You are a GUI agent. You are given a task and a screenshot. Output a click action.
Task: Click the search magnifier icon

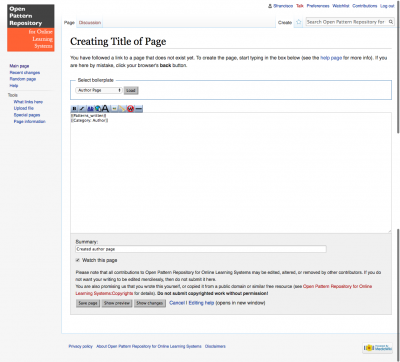[391, 22]
